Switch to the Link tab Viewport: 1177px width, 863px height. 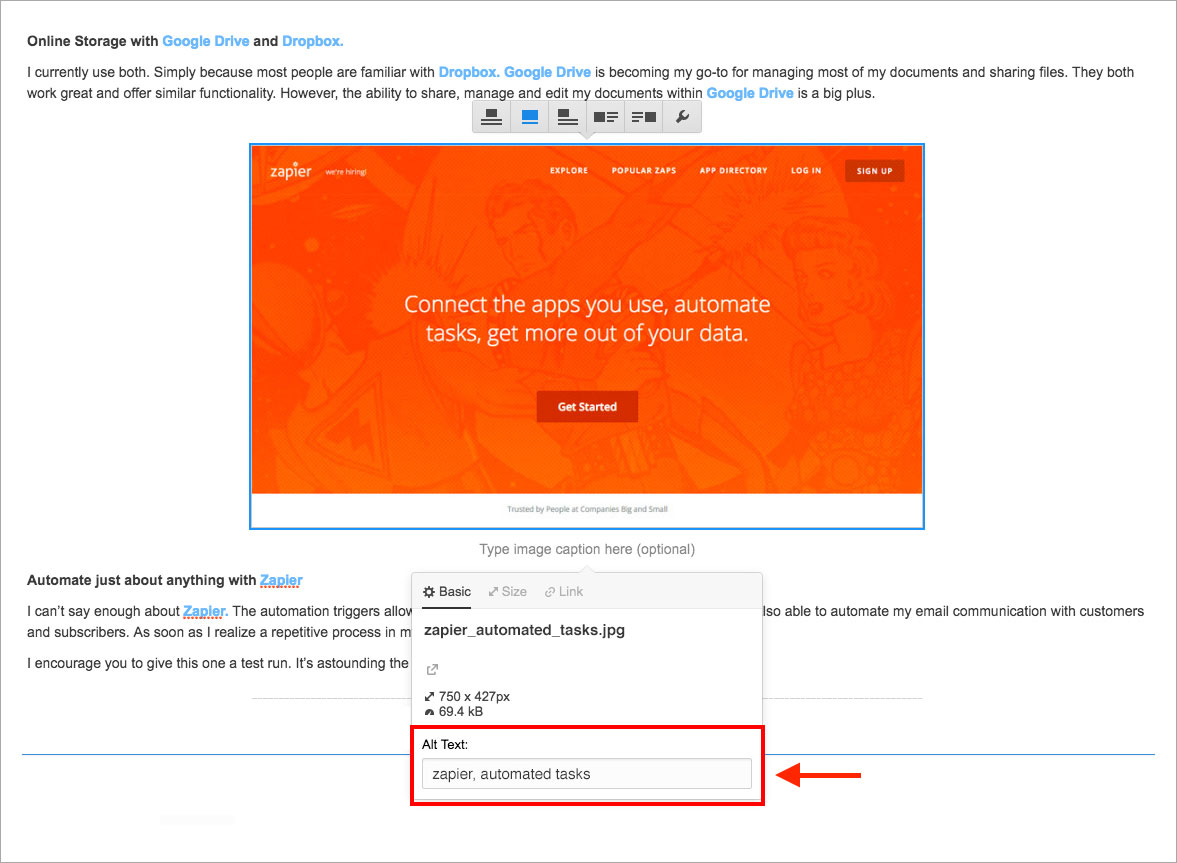pyautogui.click(x=564, y=591)
